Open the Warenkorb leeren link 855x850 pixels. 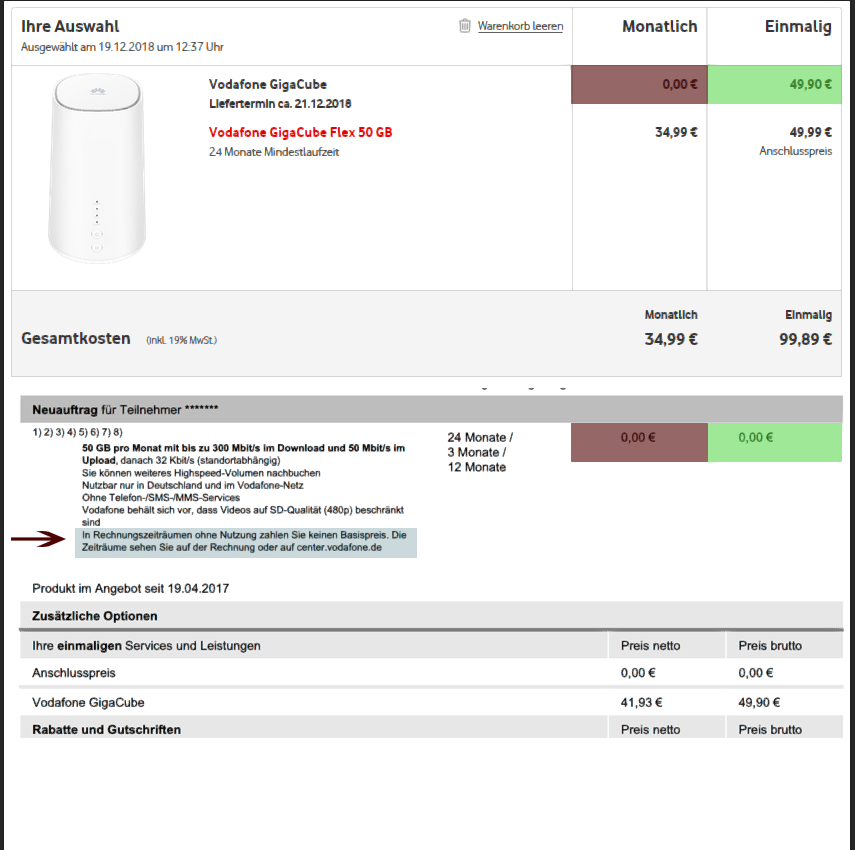click(520, 26)
